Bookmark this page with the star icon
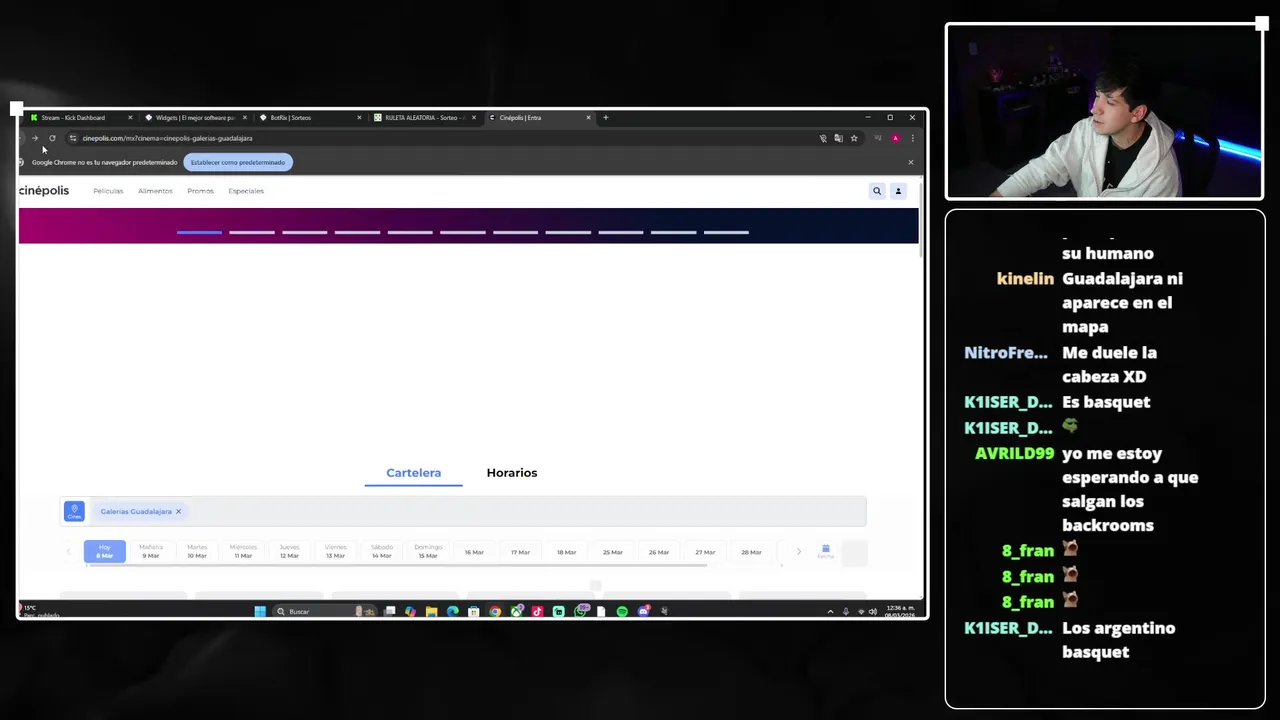 (x=854, y=138)
